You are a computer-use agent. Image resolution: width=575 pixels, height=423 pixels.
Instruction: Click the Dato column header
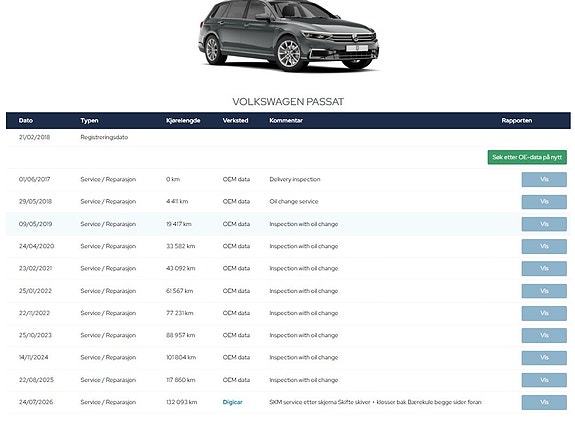click(x=26, y=121)
